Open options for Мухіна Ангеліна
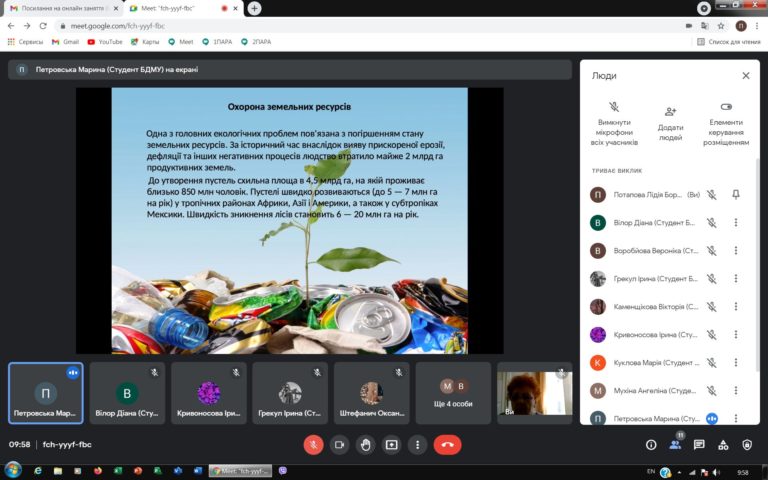This screenshot has height=480, width=768. click(x=736, y=390)
